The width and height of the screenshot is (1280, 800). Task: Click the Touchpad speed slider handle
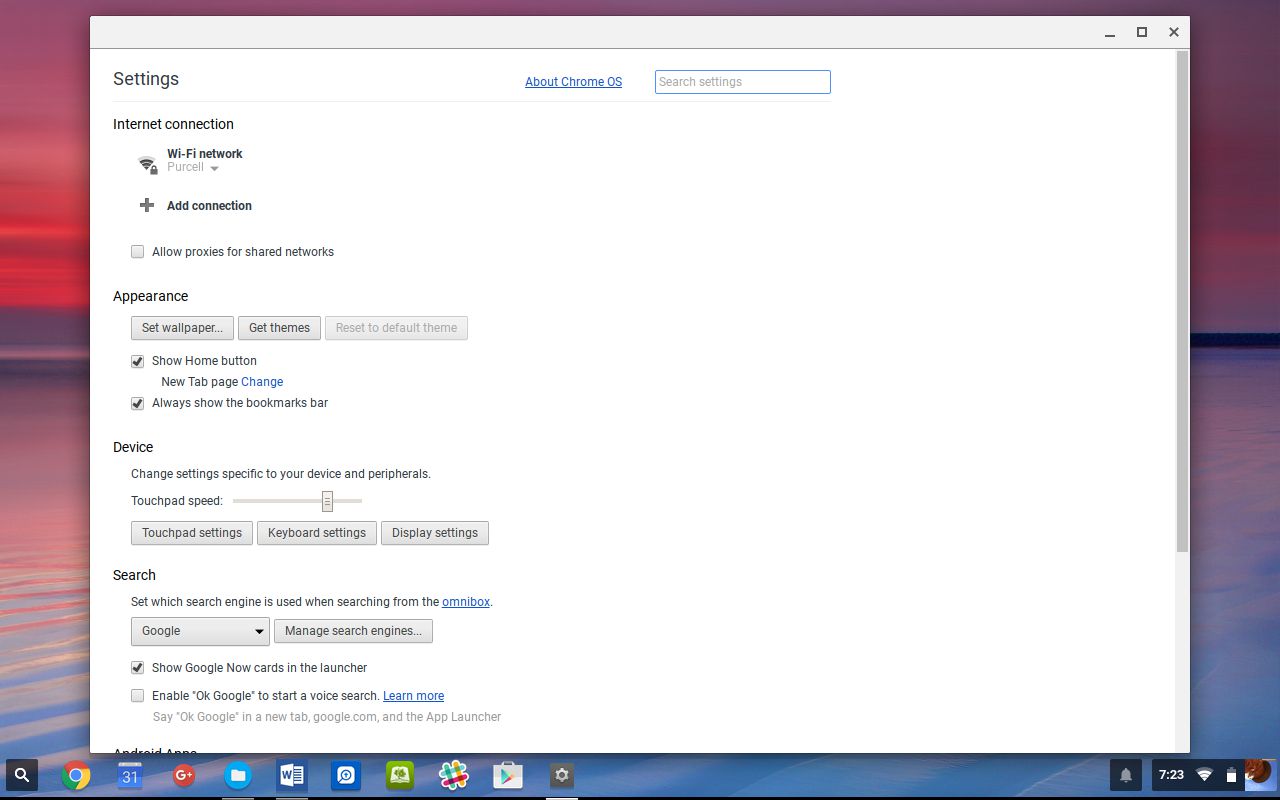(327, 501)
